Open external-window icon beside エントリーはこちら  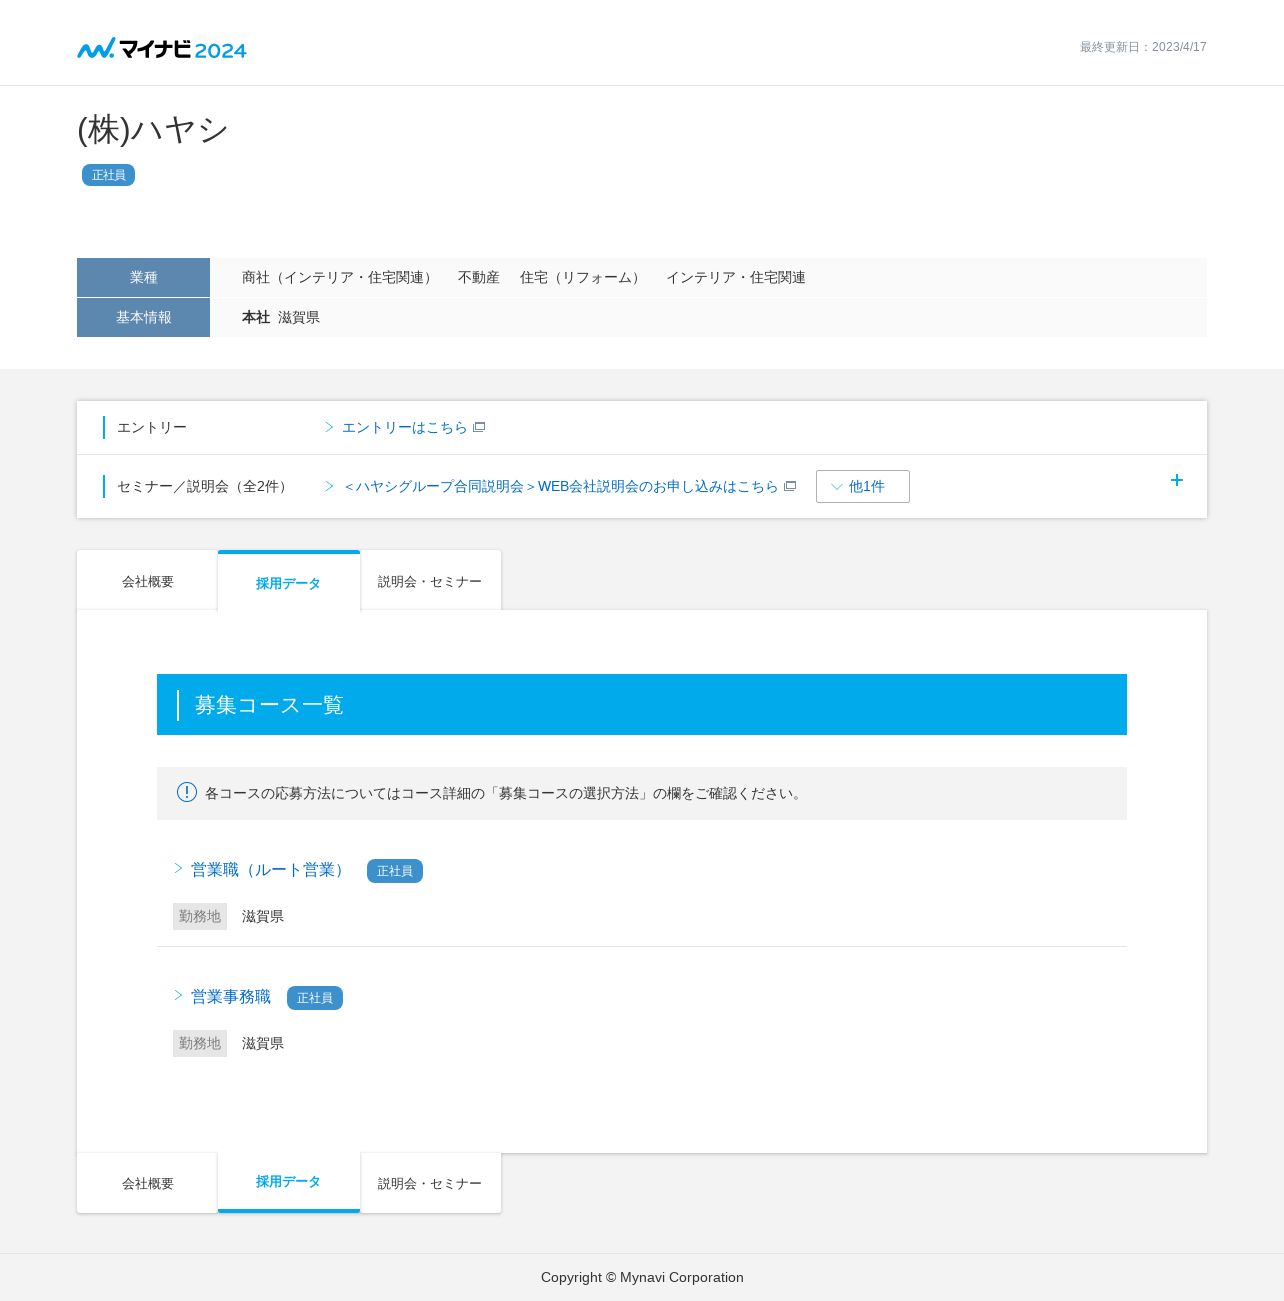[479, 427]
